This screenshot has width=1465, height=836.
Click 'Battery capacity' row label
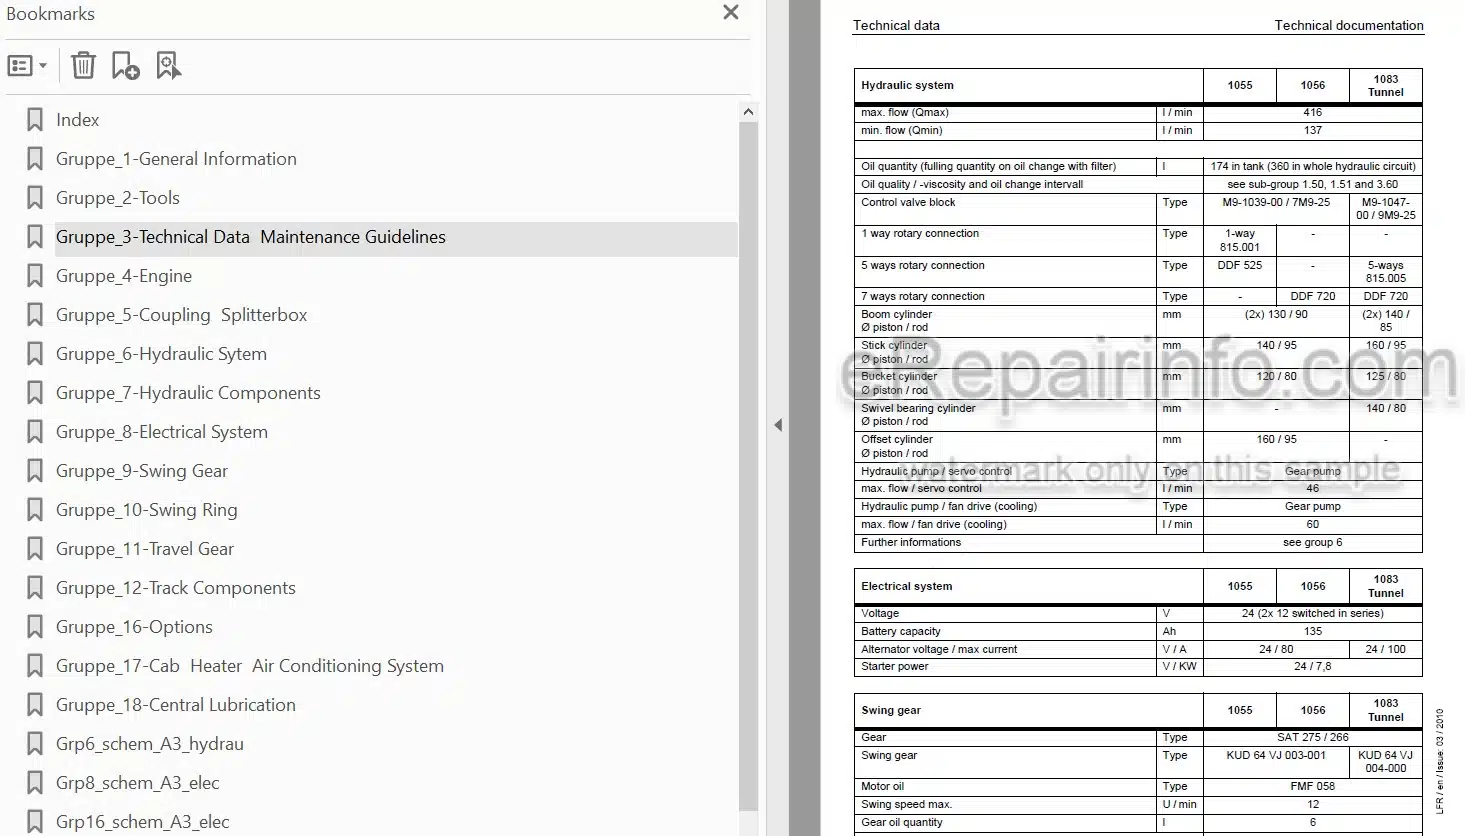[901, 632]
